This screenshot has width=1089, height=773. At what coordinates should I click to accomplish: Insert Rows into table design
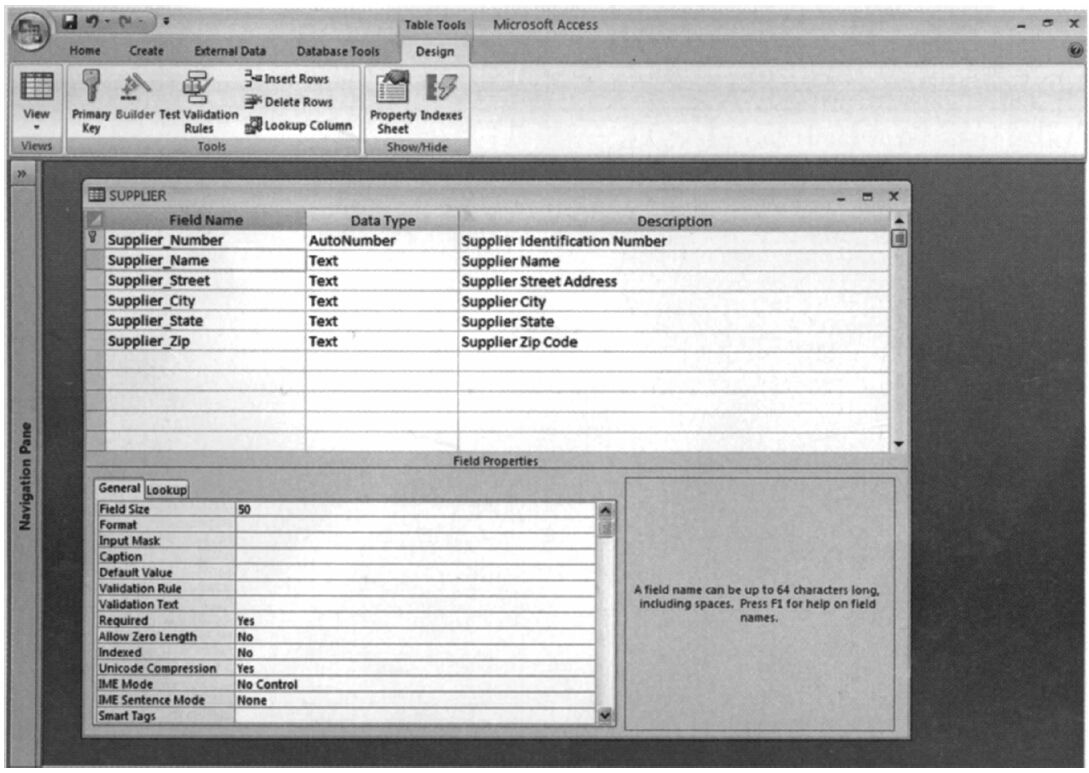pyautogui.click(x=287, y=78)
